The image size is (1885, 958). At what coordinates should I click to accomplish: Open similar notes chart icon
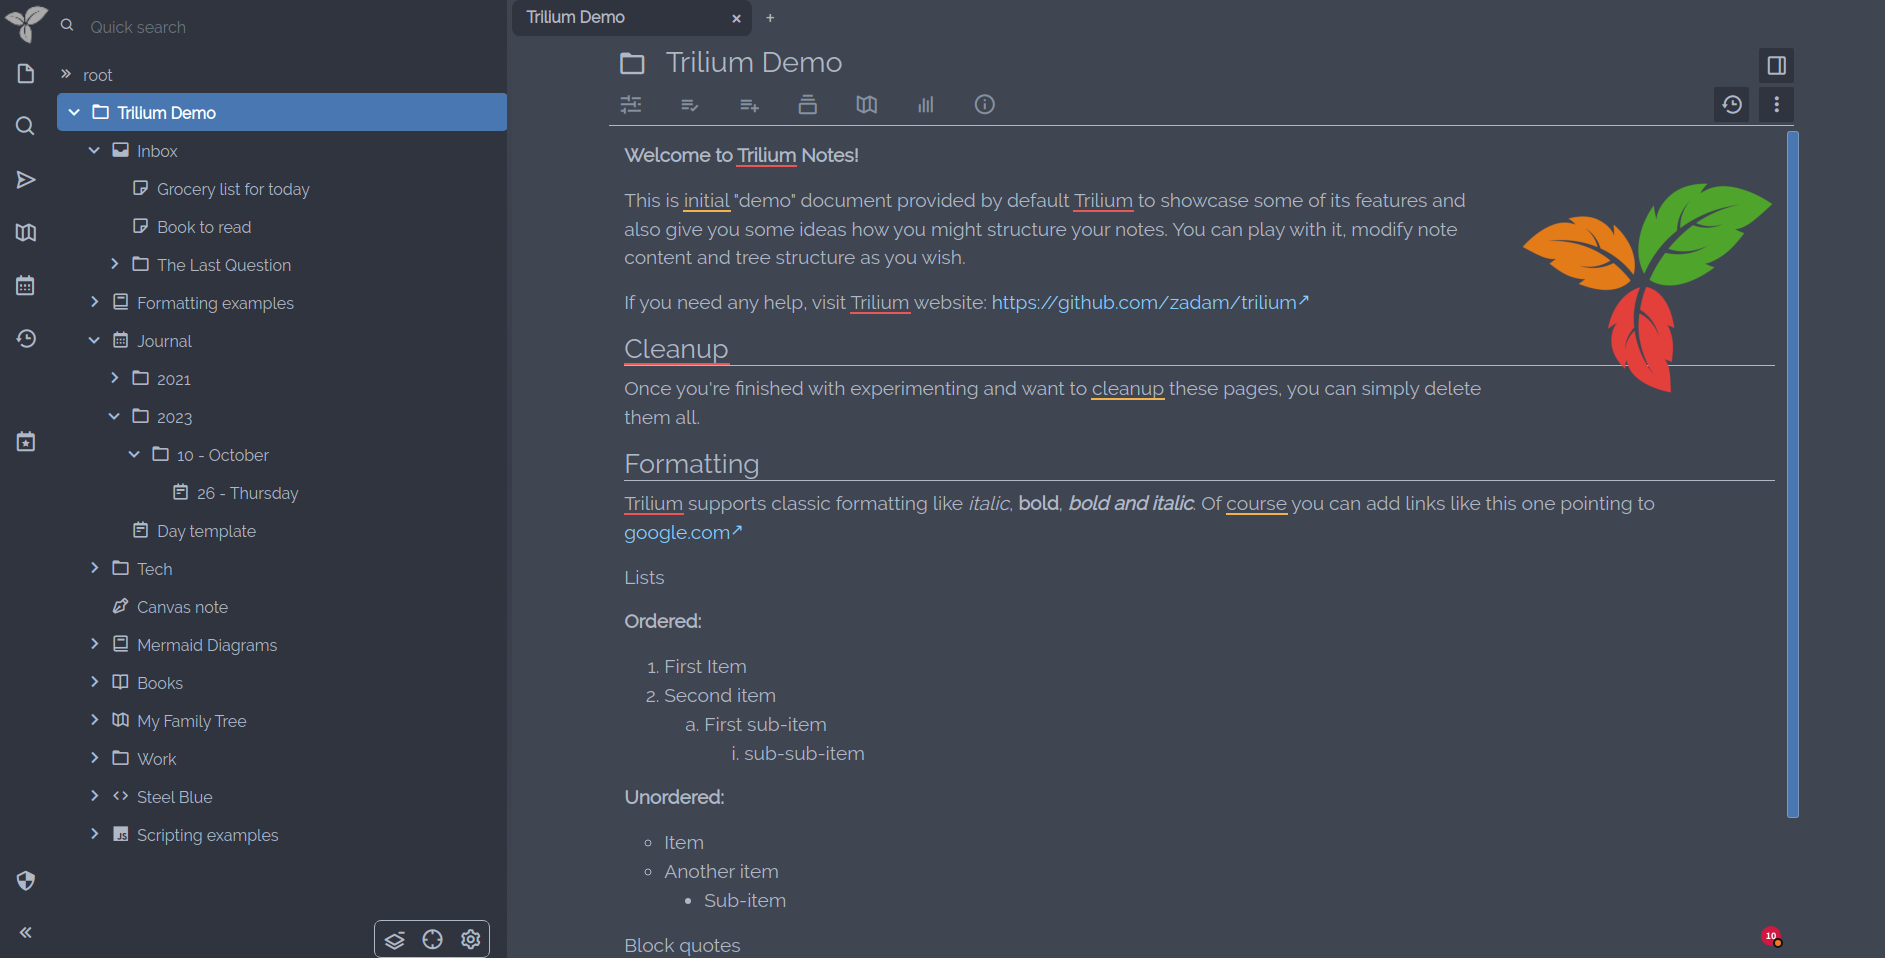click(x=926, y=104)
